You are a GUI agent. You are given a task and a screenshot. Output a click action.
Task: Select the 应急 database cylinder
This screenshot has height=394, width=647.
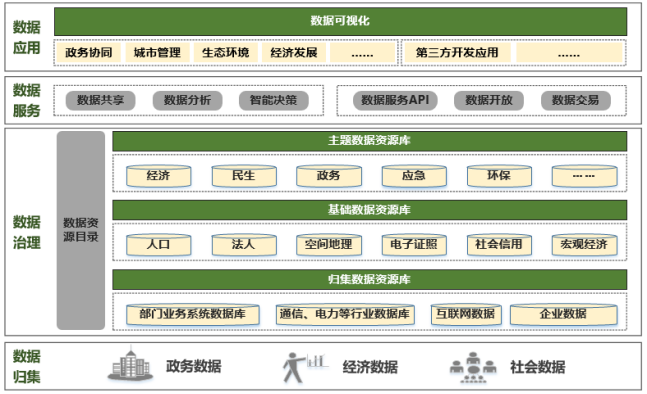(x=414, y=176)
